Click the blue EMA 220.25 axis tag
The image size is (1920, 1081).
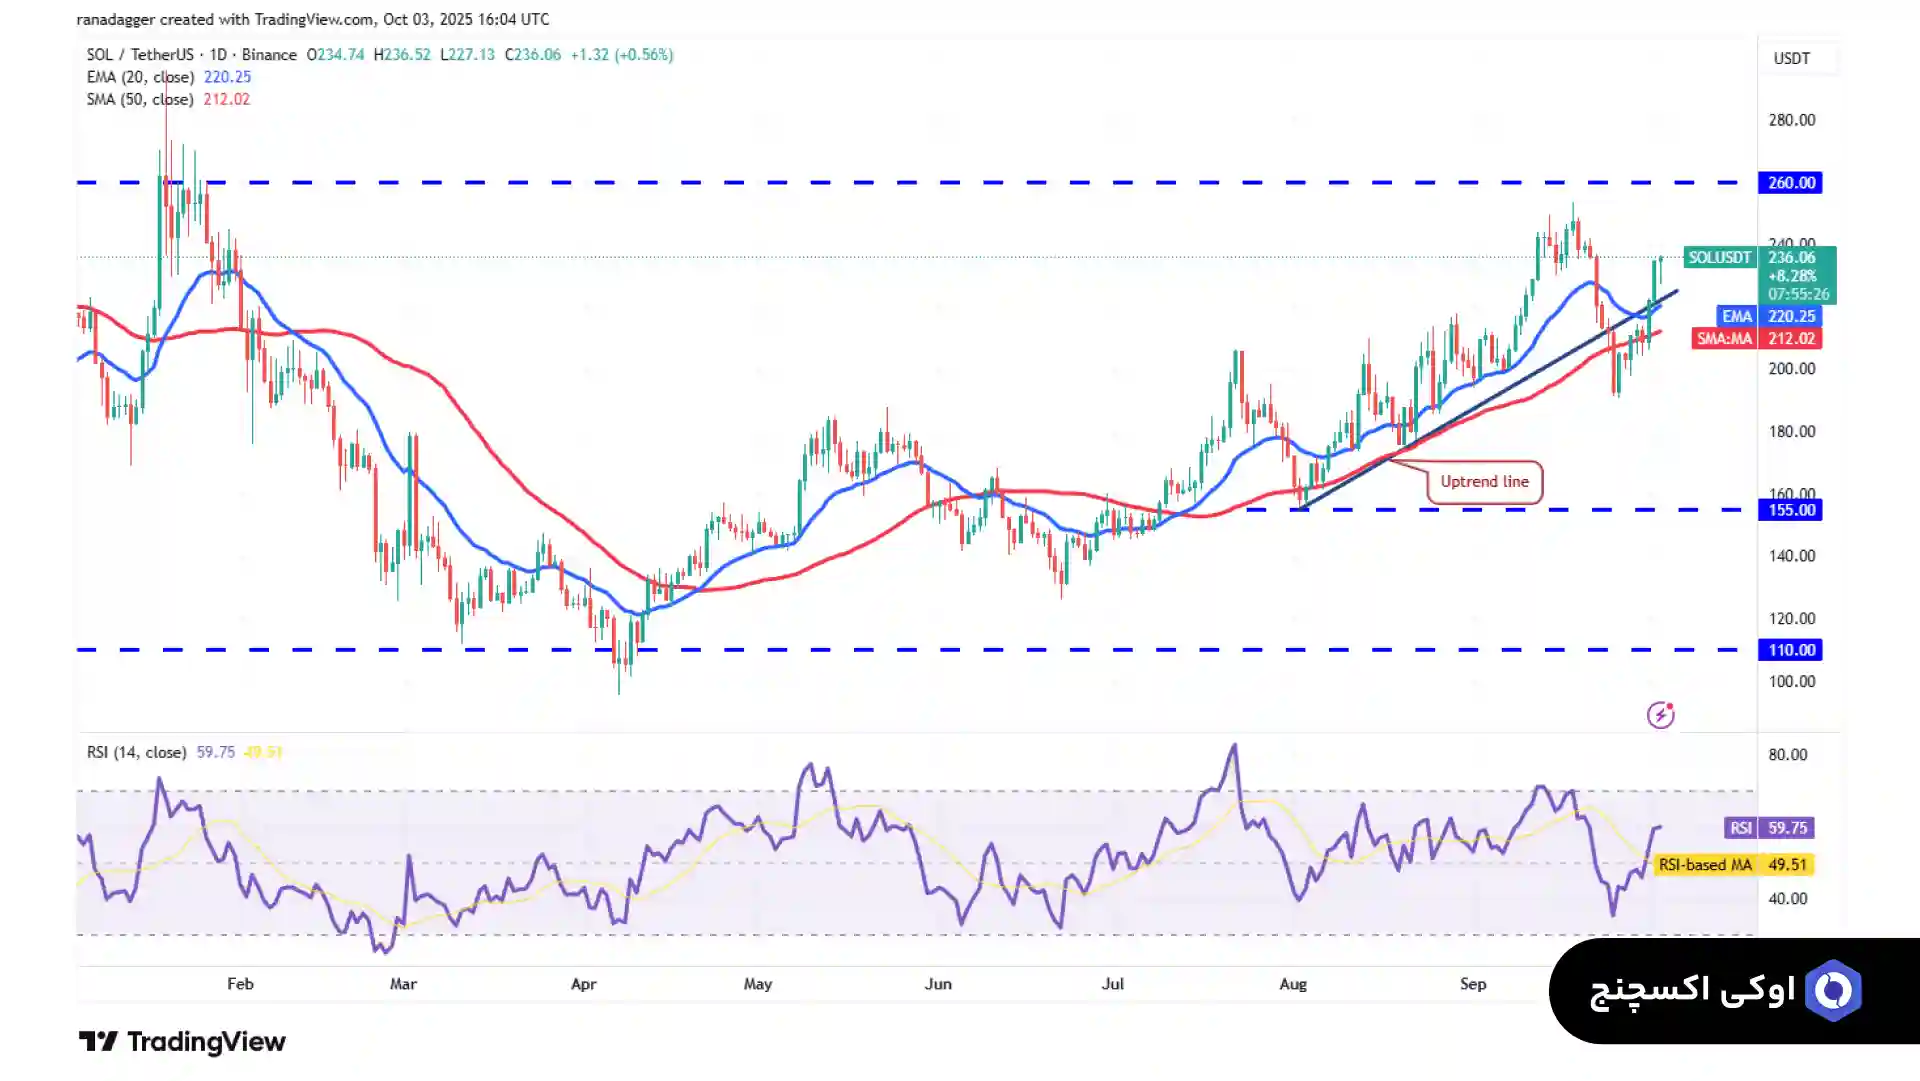(x=1768, y=316)
